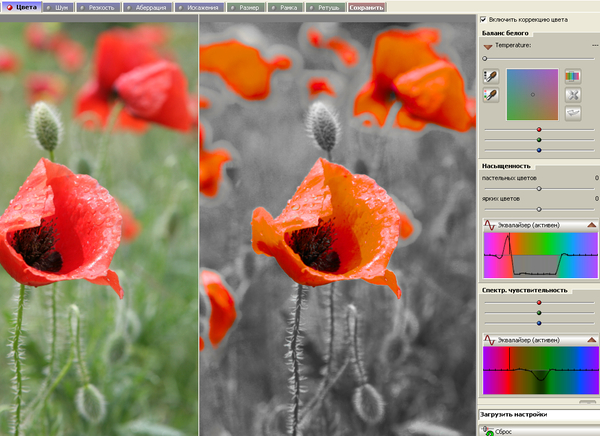Click the spectral sensitivity equalizer graph
600x436 pixels.
[540, 370]
